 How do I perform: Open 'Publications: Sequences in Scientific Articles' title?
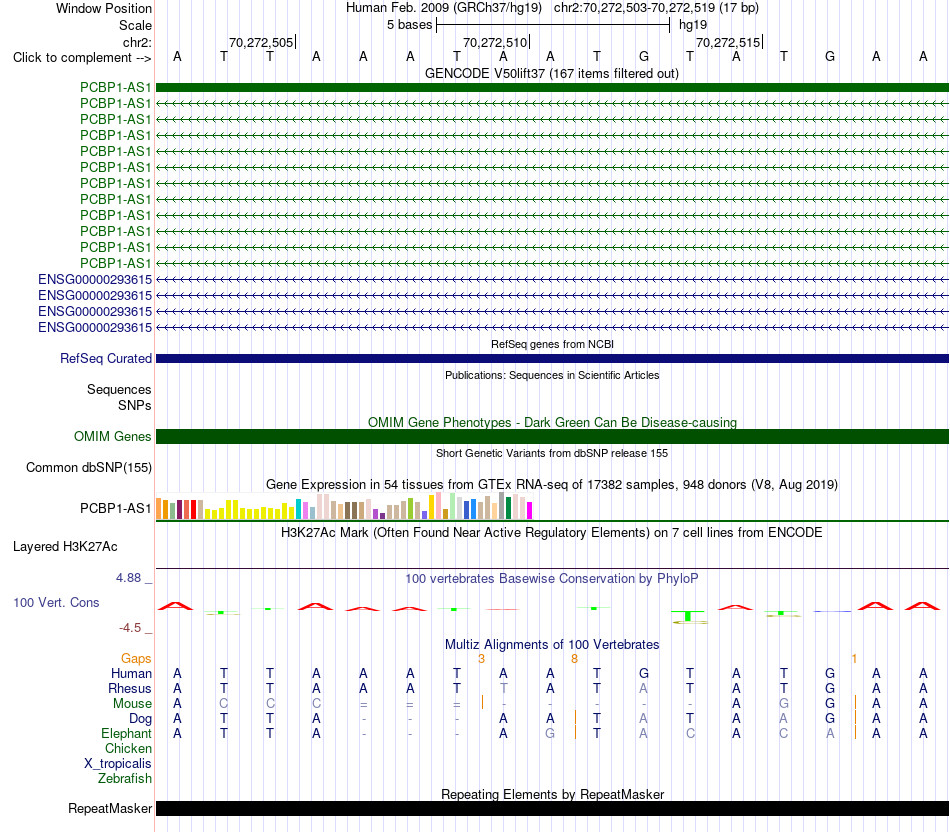tap(552, 375)
